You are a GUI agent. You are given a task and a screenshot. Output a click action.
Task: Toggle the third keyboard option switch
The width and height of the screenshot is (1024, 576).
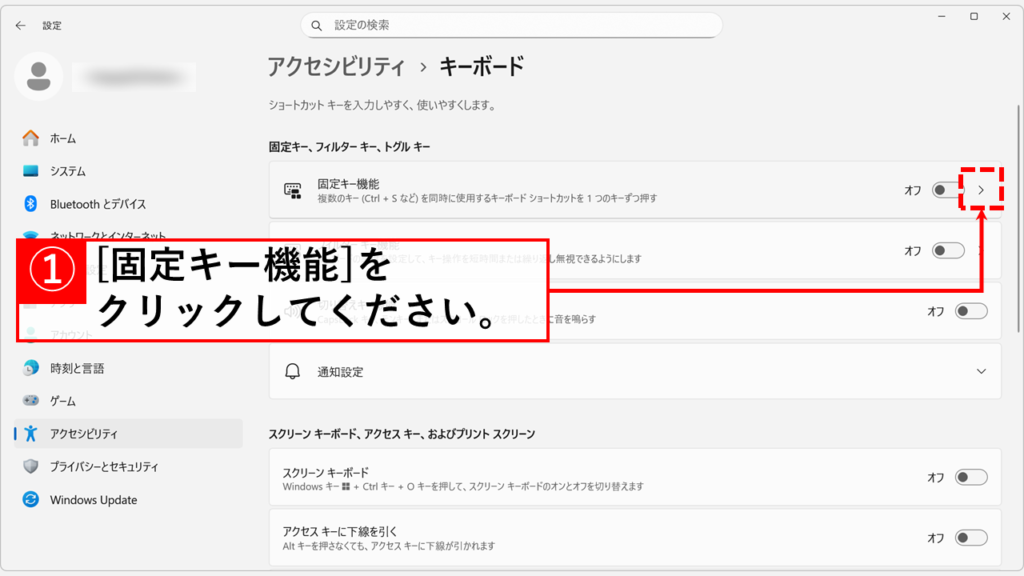click(x=971, y=311)
